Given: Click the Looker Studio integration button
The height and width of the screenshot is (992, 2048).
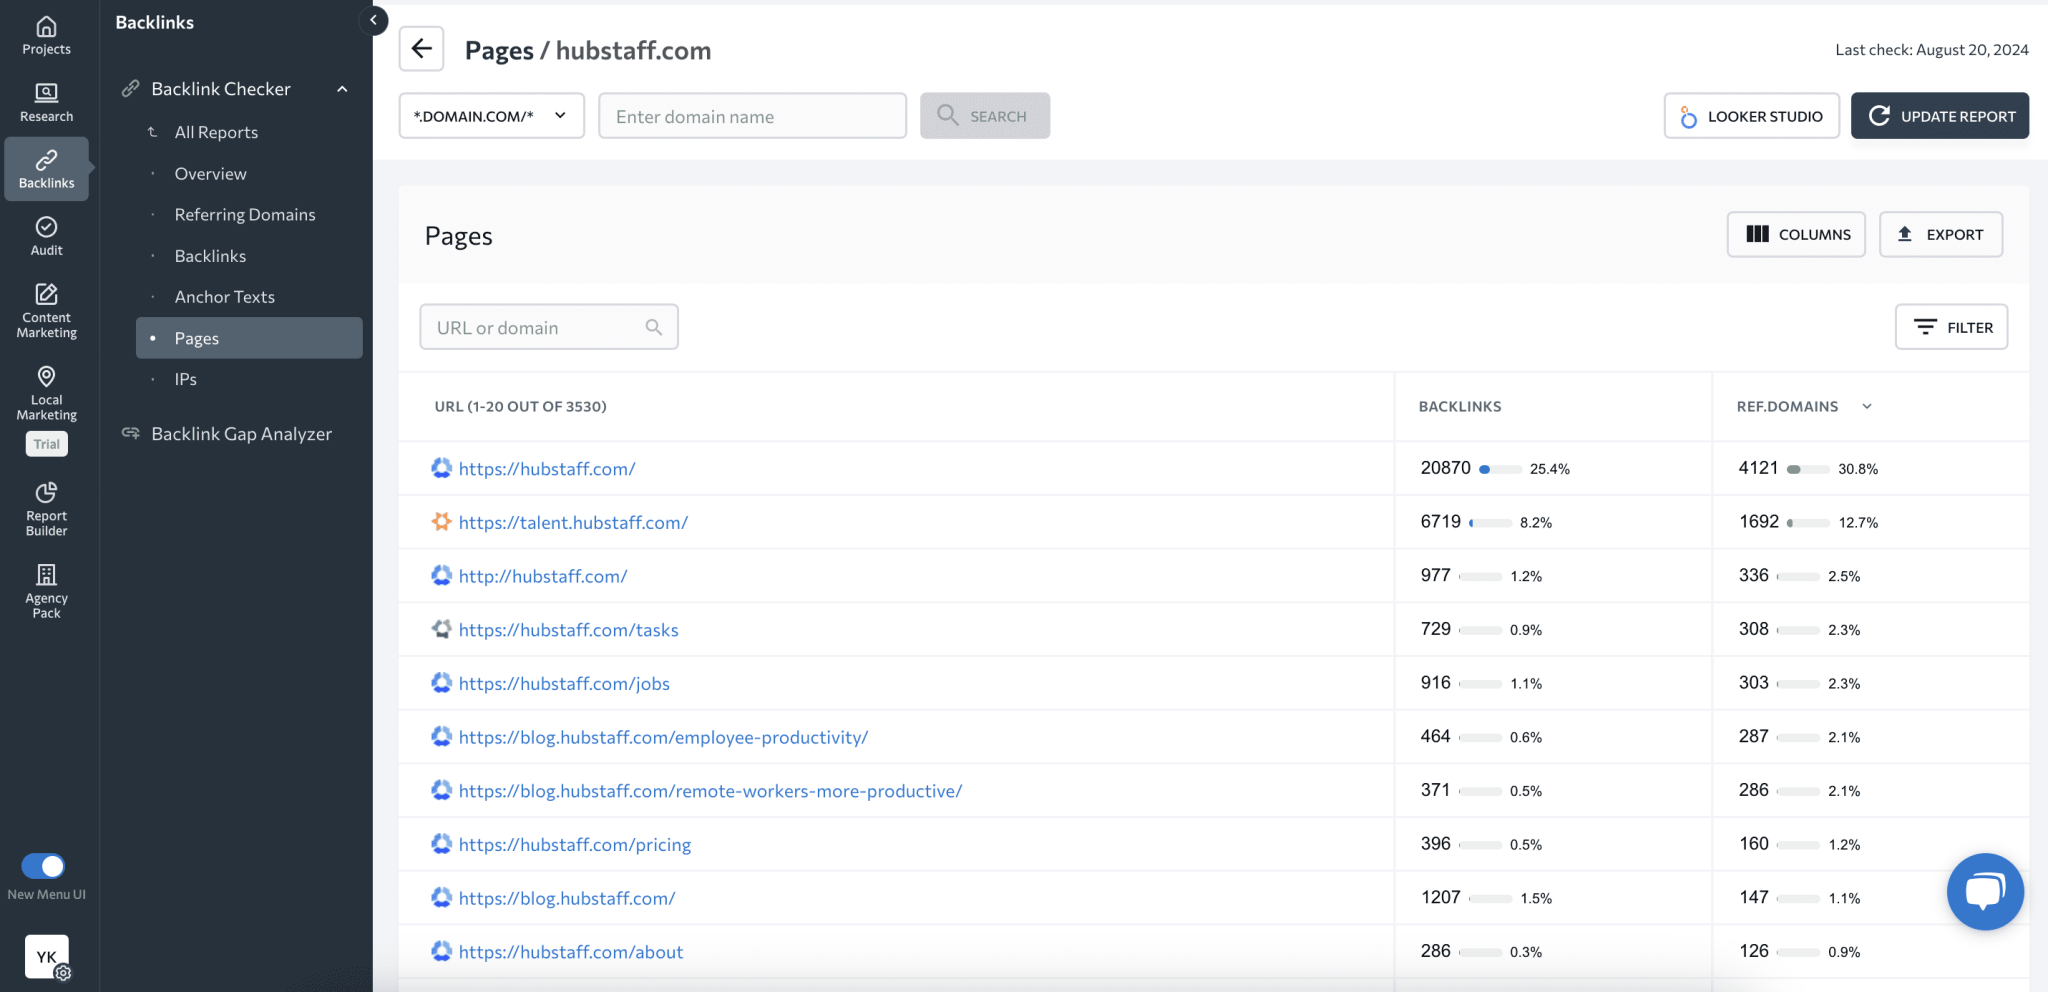Looking at the screenshot, I should [x=1751, y=115].
